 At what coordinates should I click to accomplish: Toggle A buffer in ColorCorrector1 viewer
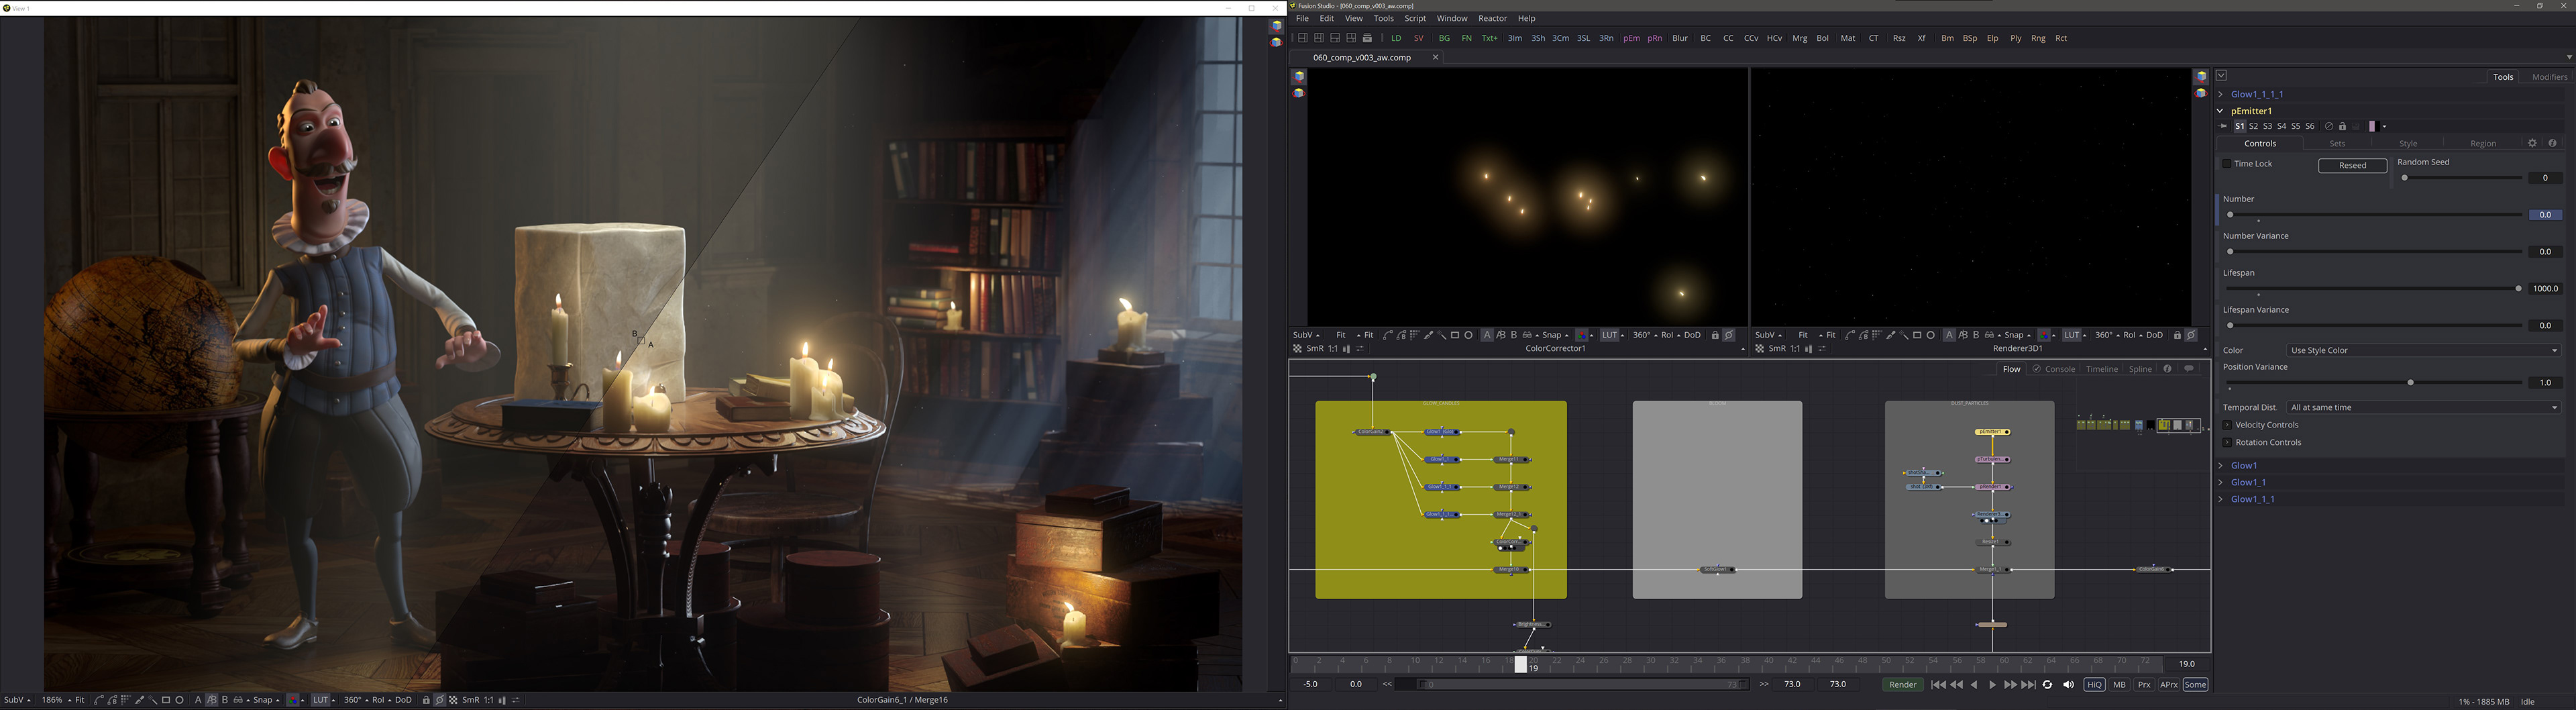click(1487, 335)
